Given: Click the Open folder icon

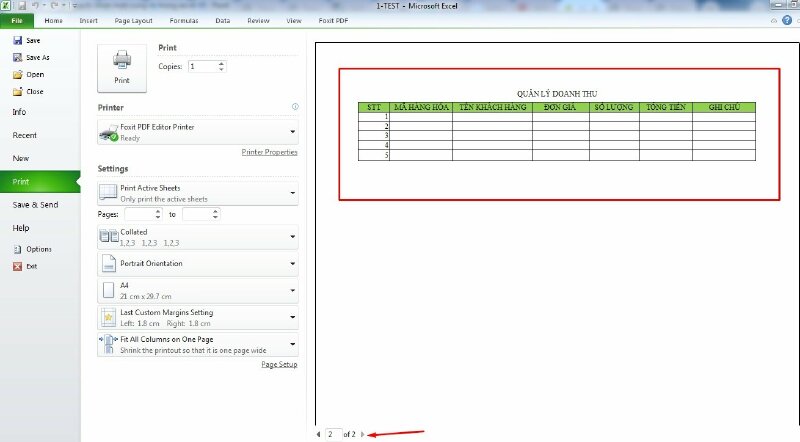Looking at the screenshot, I should tap(17, 74).
